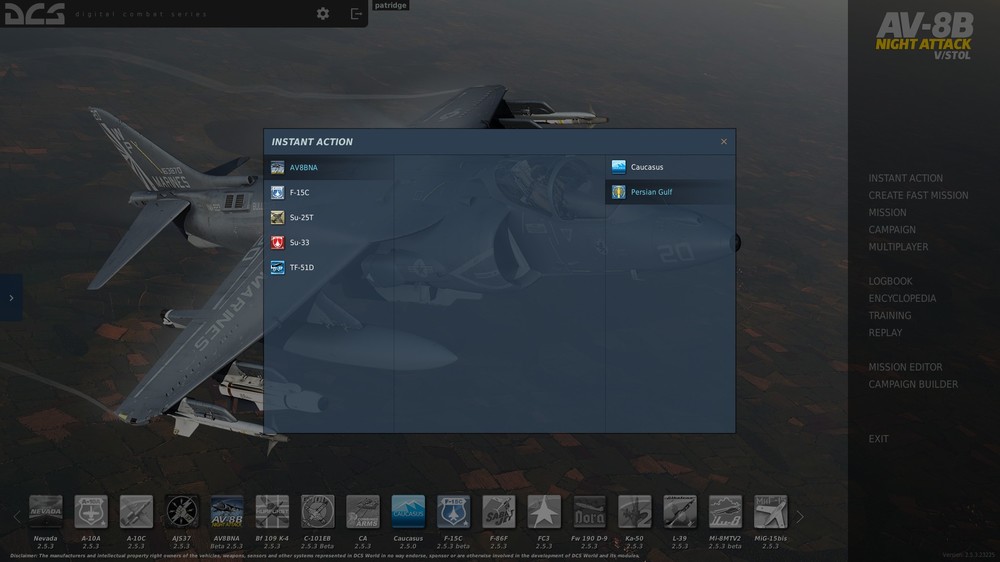Open the FC3 star module icon
The width and height of the screenshot is (1000, 562).
544,512
